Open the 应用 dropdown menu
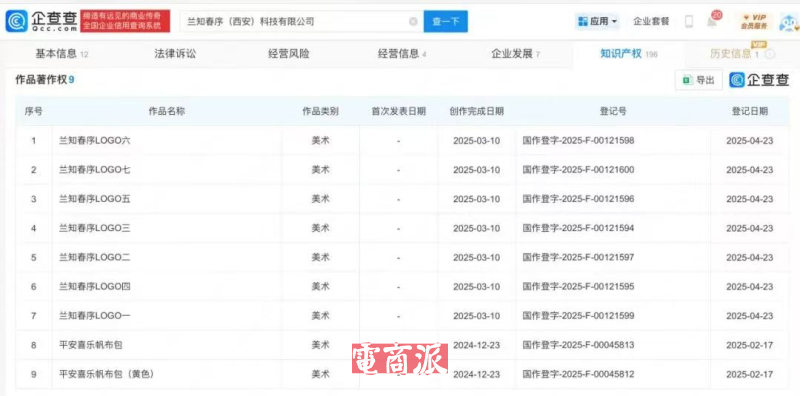Screen dimensions: 800x396 597,21
